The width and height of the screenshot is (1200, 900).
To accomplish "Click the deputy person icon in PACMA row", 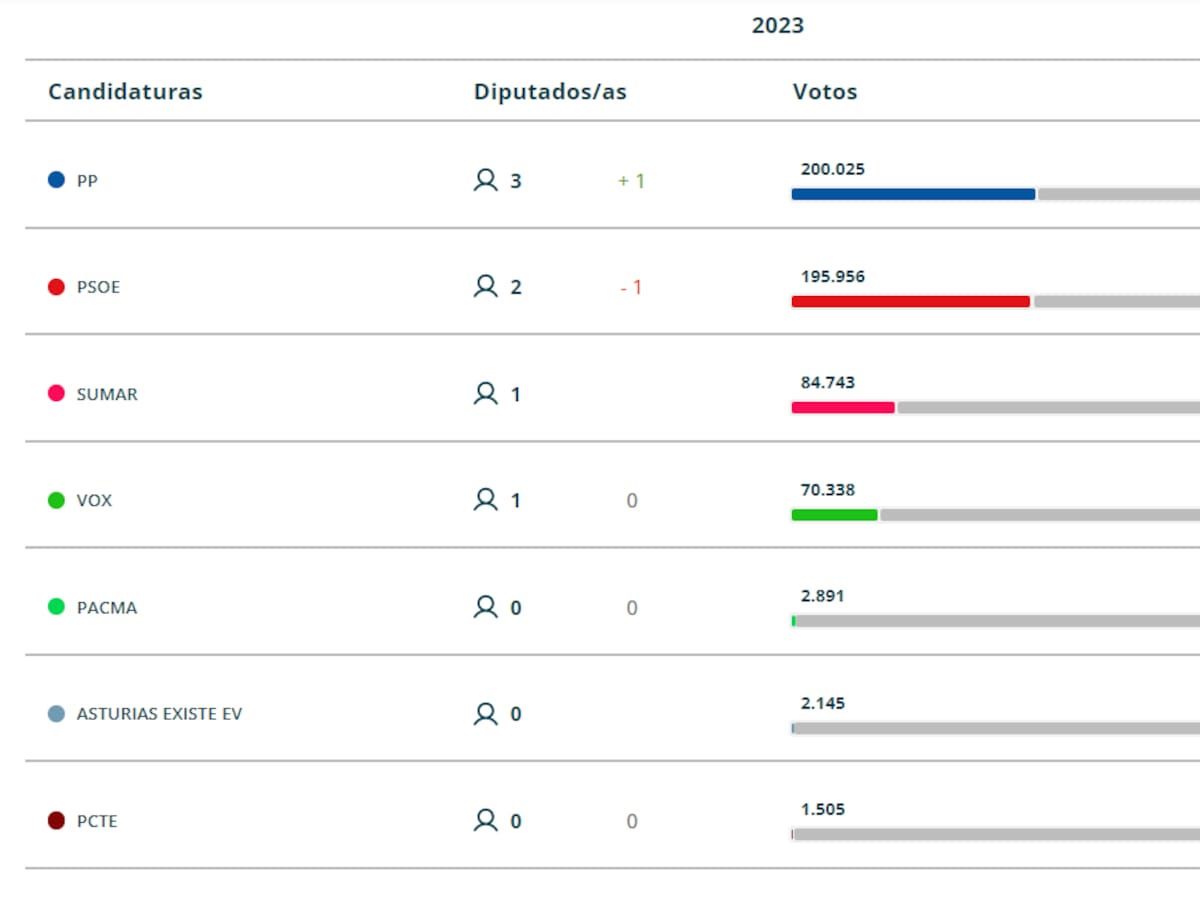I will [x=485, y=607].
